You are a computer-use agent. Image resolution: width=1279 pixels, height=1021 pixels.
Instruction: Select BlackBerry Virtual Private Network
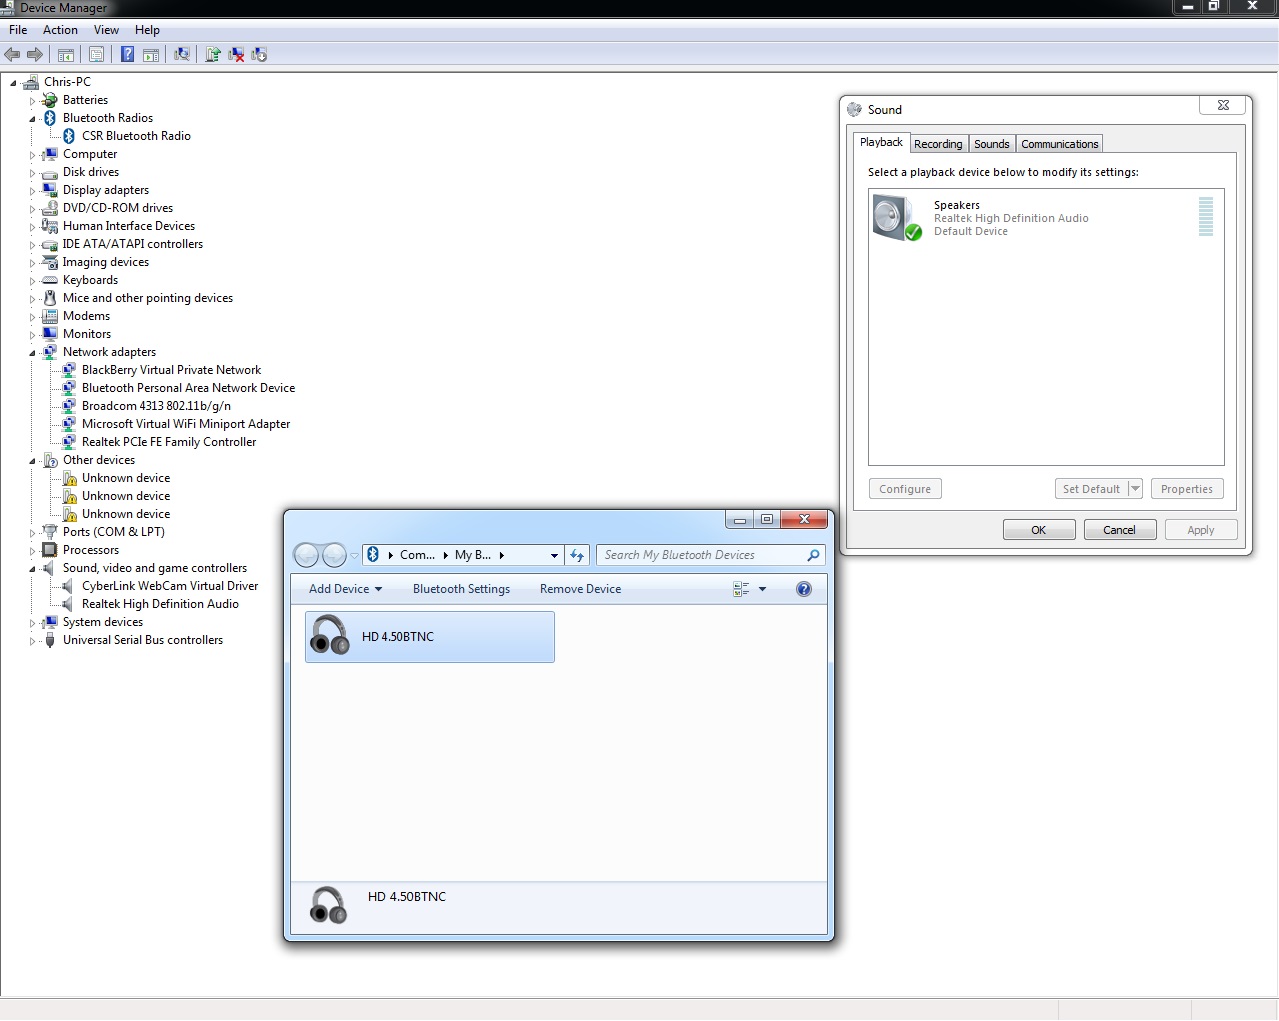click(171, 370)
